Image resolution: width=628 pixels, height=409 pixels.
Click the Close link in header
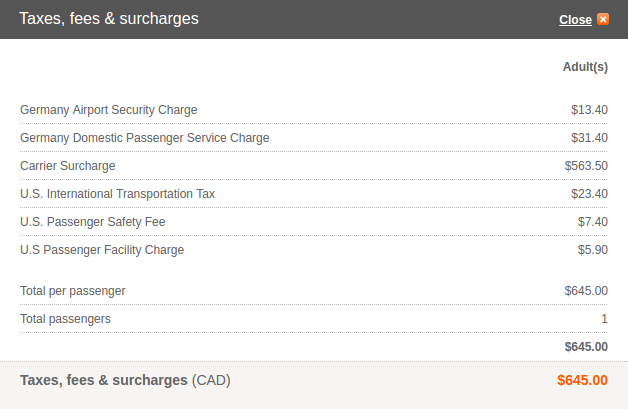click(x=575, y=20)
